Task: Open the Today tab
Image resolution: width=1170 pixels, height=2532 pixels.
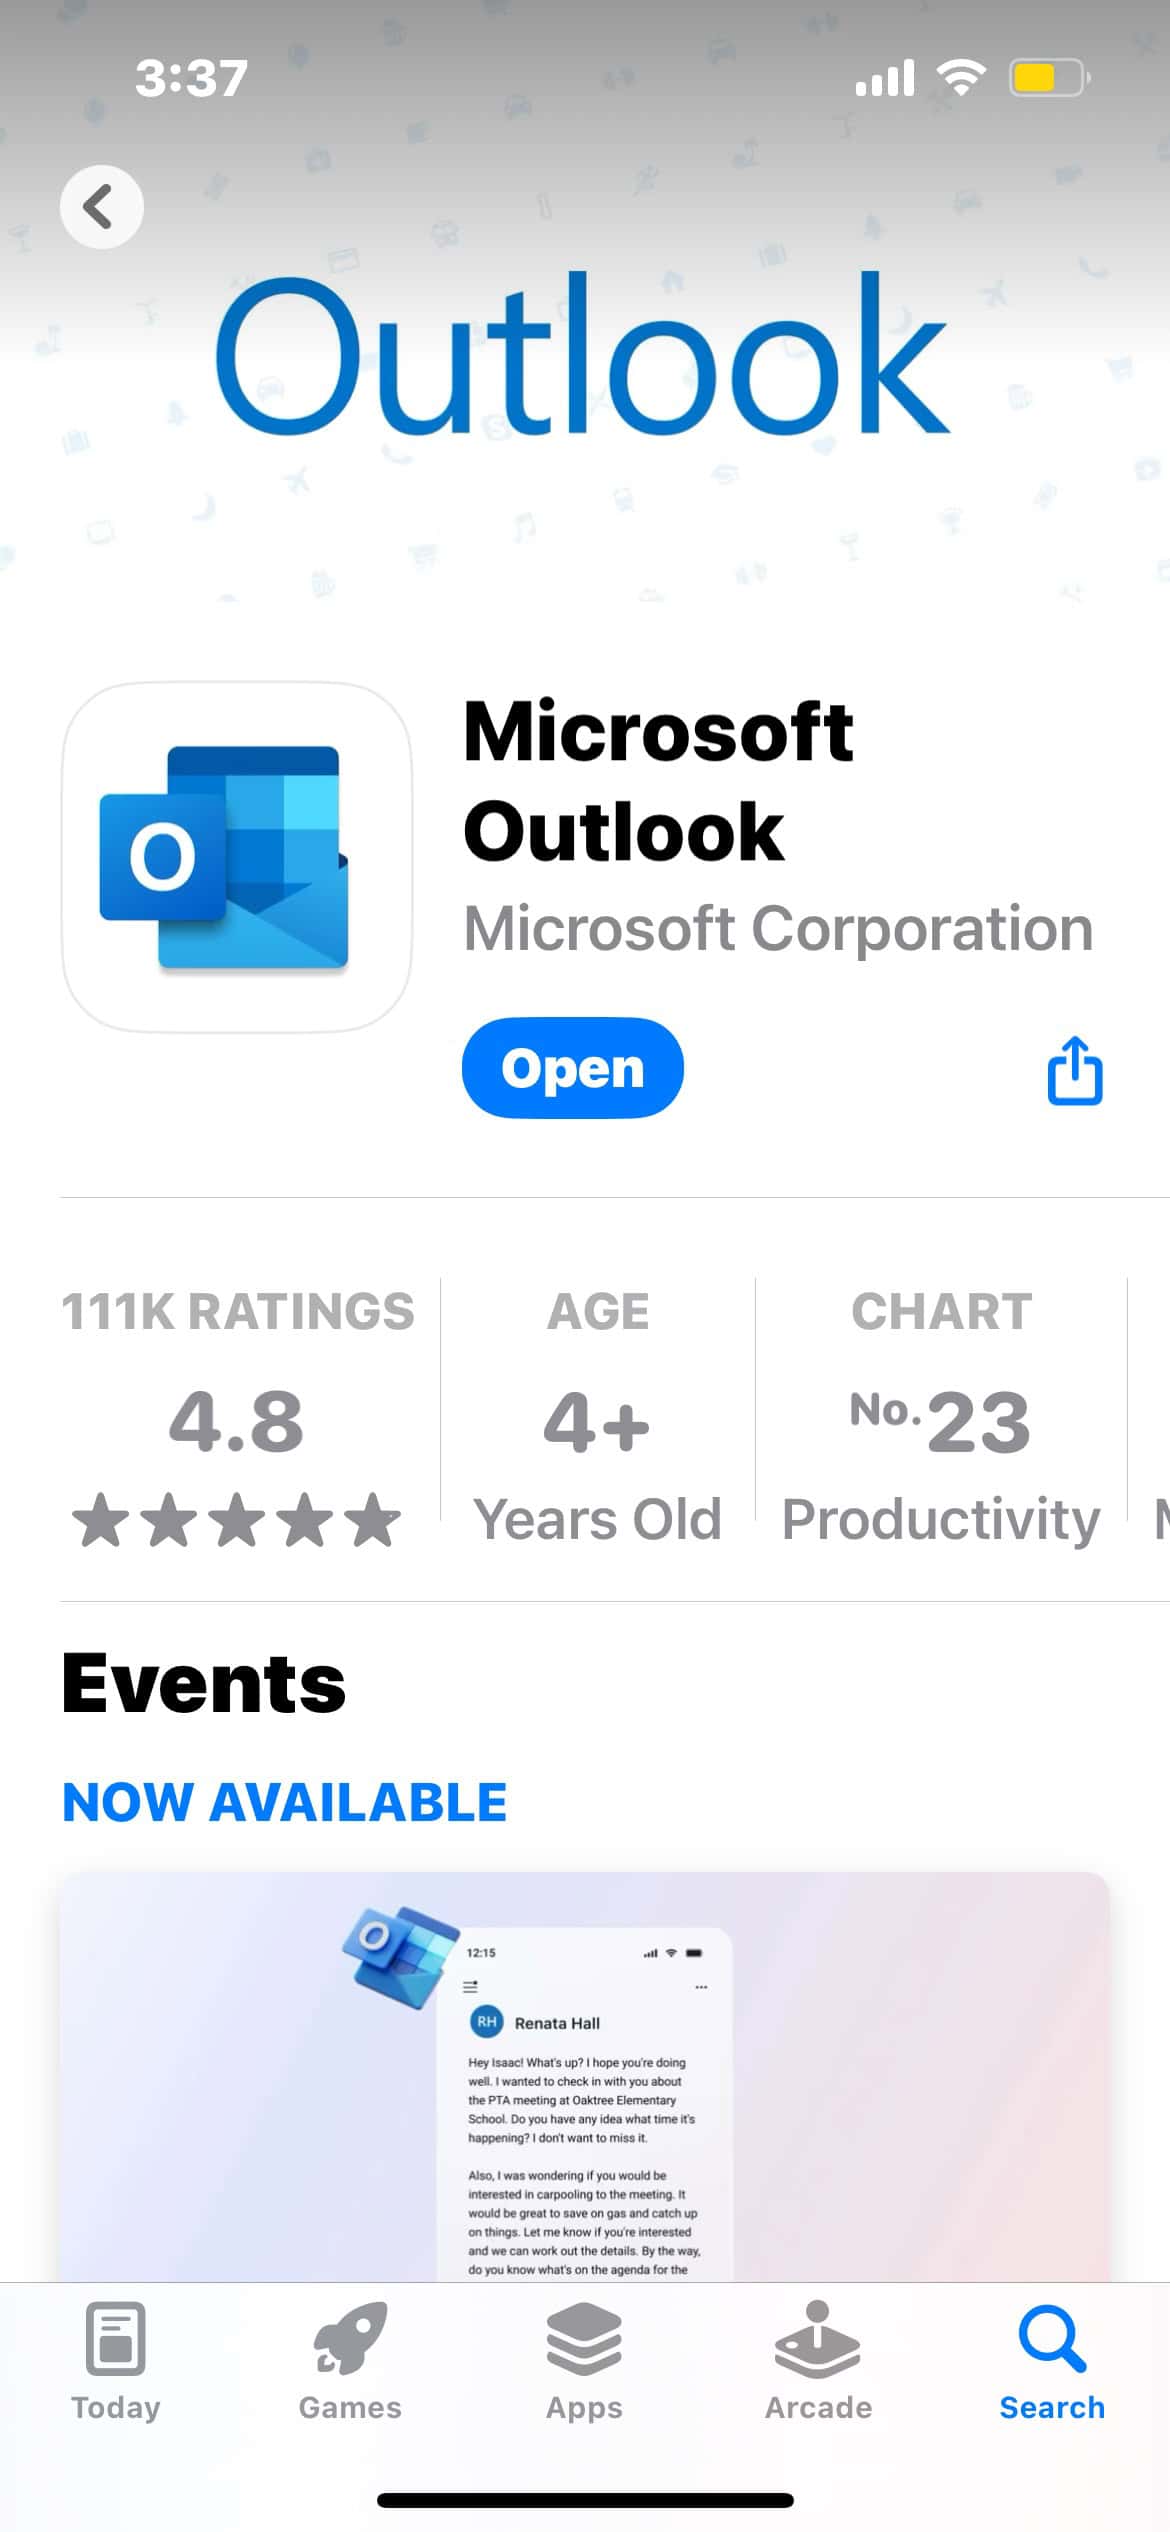Action: coord(116,2360)
